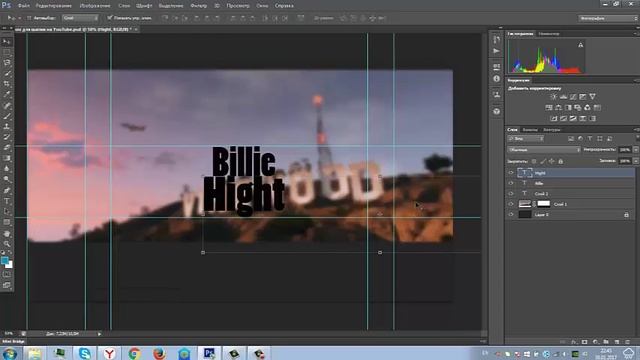640x360 pixels.
Task: Open the status bar info arrow
Action: [99, 334]
